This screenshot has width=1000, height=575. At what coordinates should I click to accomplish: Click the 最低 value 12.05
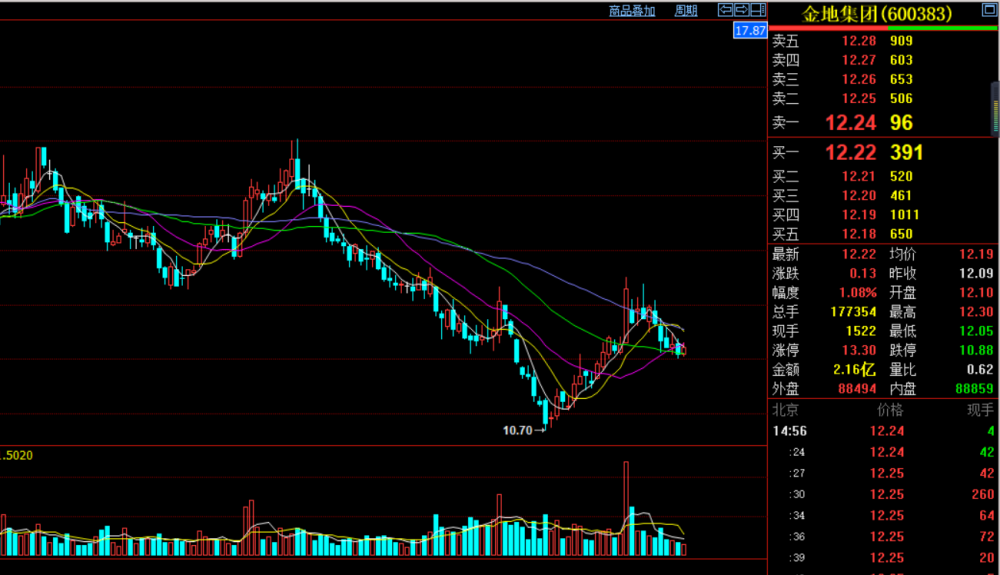point(976,331)
